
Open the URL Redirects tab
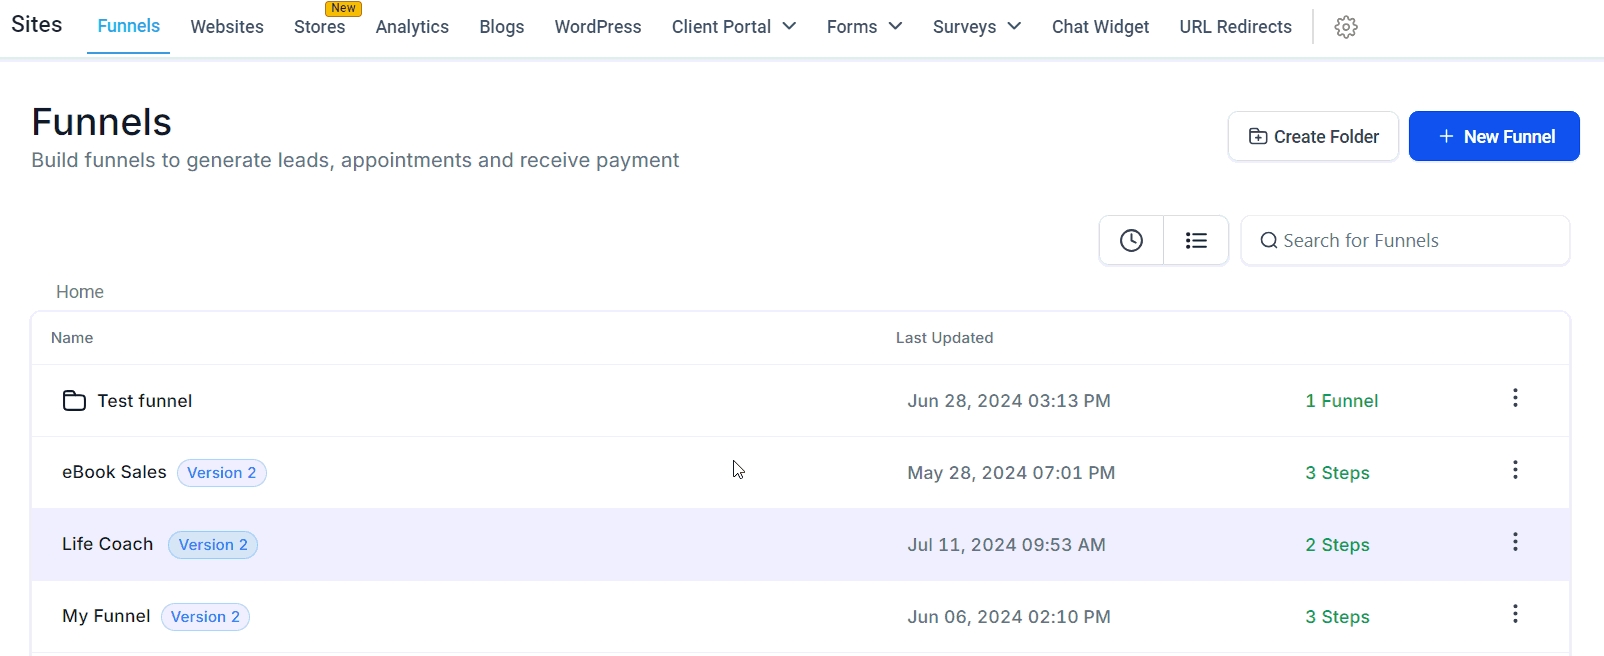tap(1235, 27)
